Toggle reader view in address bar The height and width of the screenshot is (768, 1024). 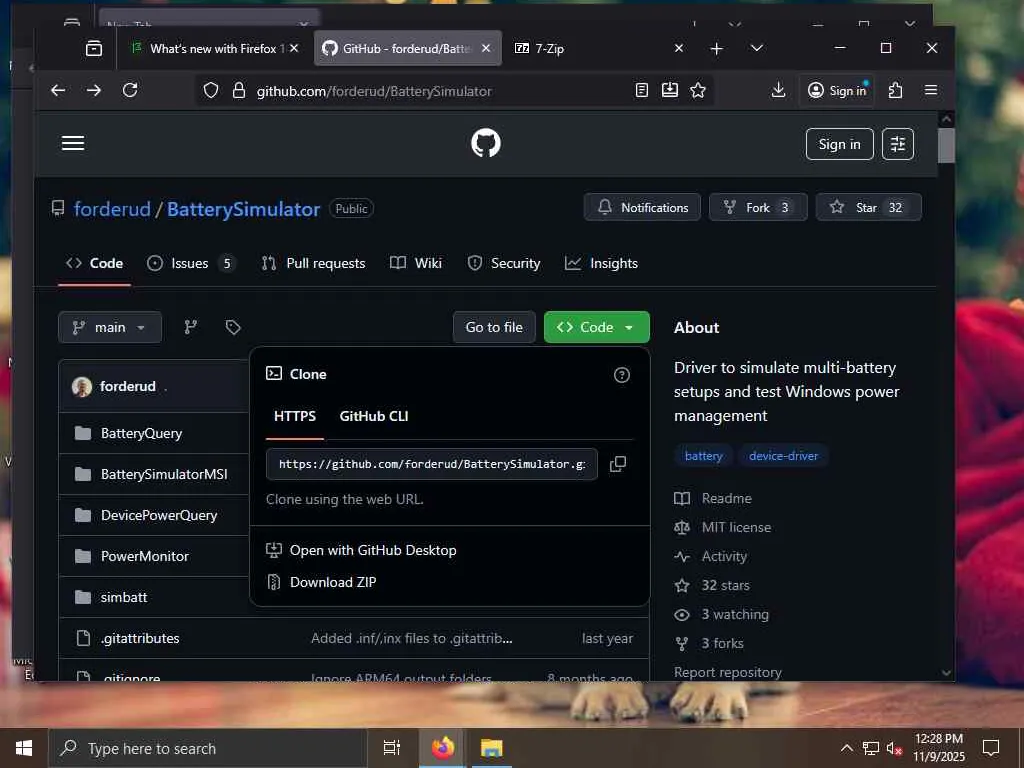coord(642,91)
